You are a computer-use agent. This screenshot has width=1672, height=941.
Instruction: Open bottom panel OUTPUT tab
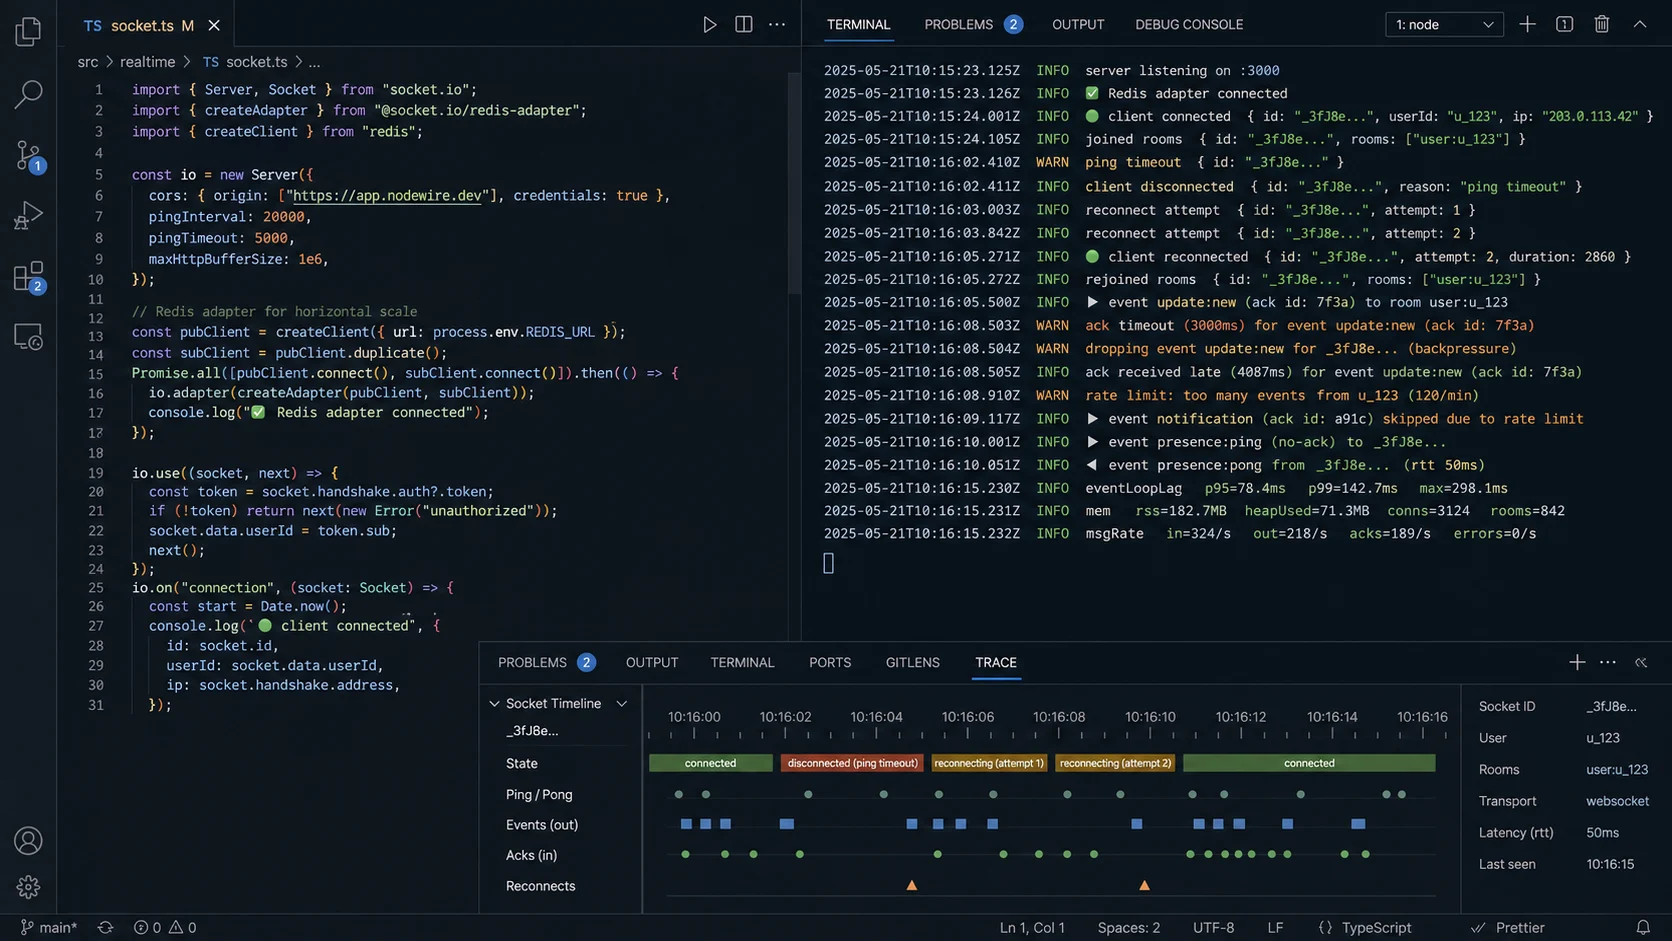click(x=652, y=662)
